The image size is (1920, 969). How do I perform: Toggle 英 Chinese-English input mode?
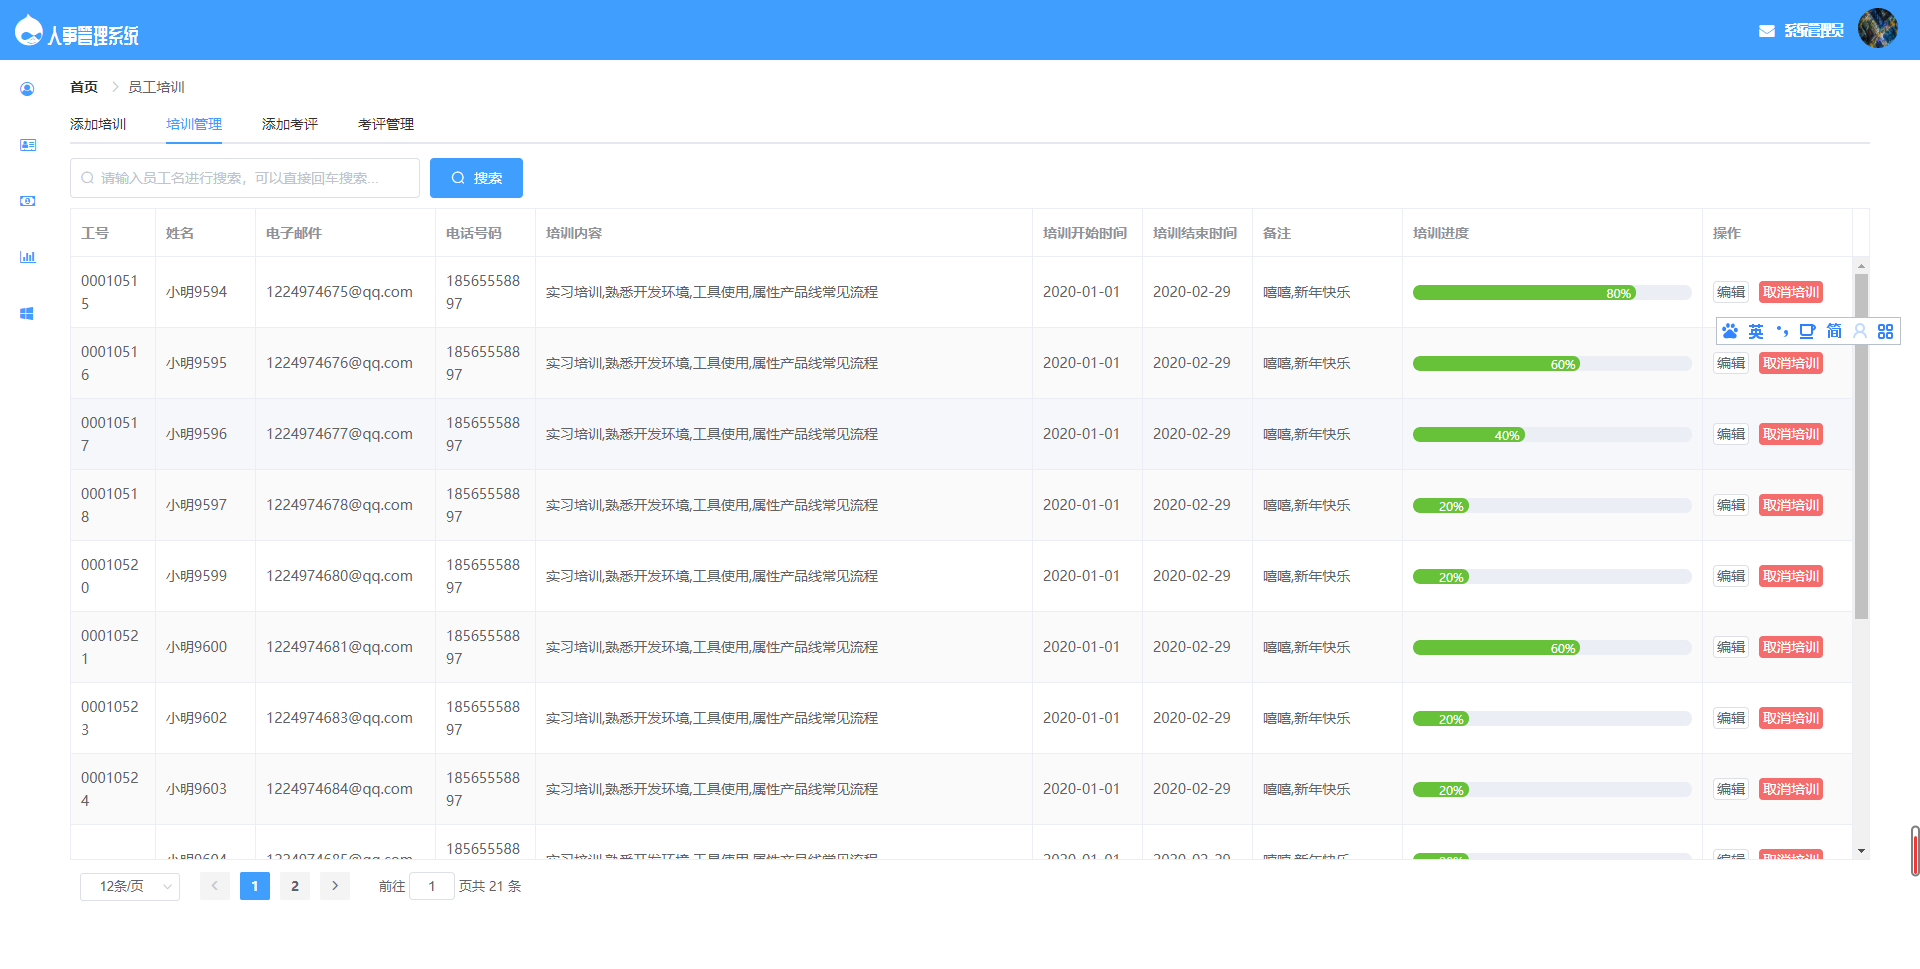1756,331
